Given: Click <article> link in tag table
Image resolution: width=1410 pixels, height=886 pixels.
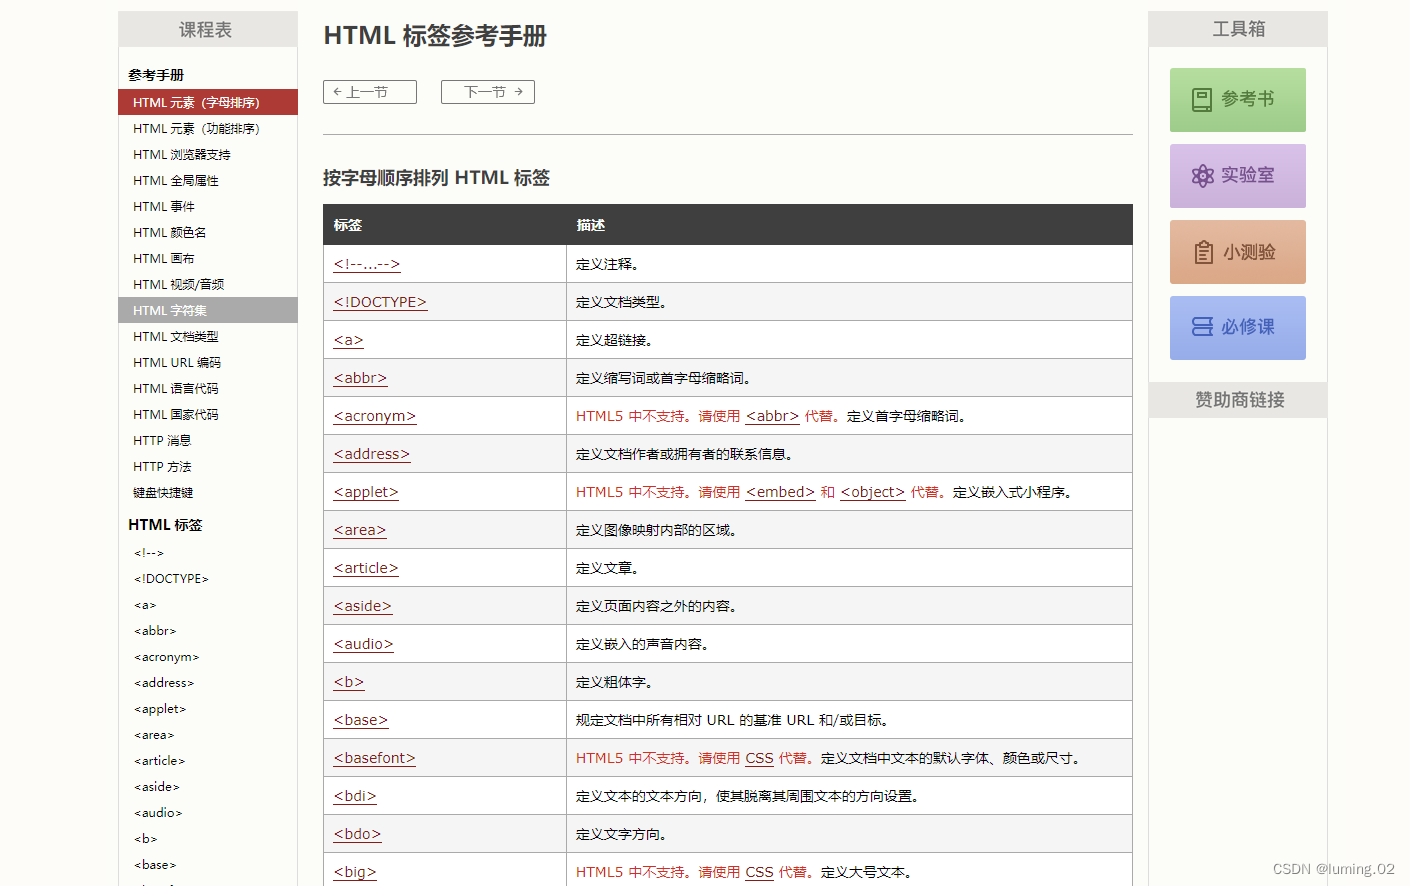Looking at the screenshot, I should click(x=366, y=568).
